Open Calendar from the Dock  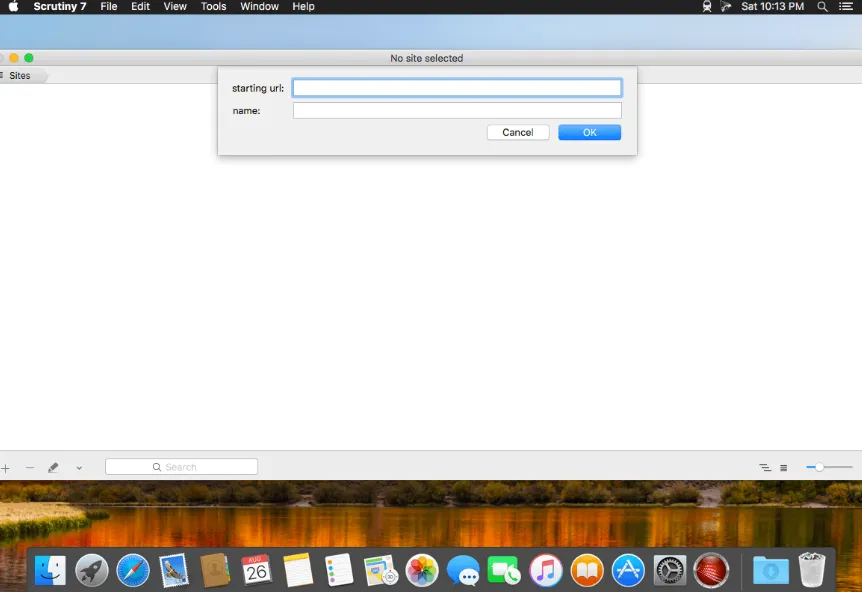click(256, 570)
